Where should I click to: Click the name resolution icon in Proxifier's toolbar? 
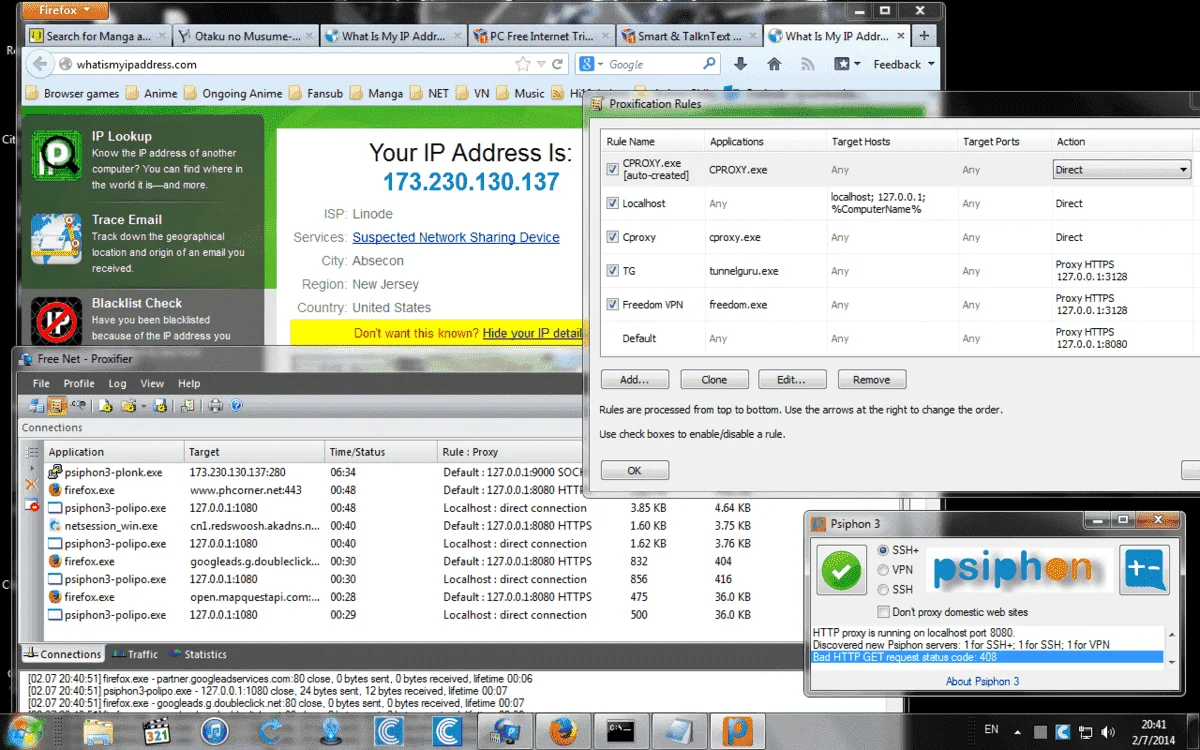(77, 406)
